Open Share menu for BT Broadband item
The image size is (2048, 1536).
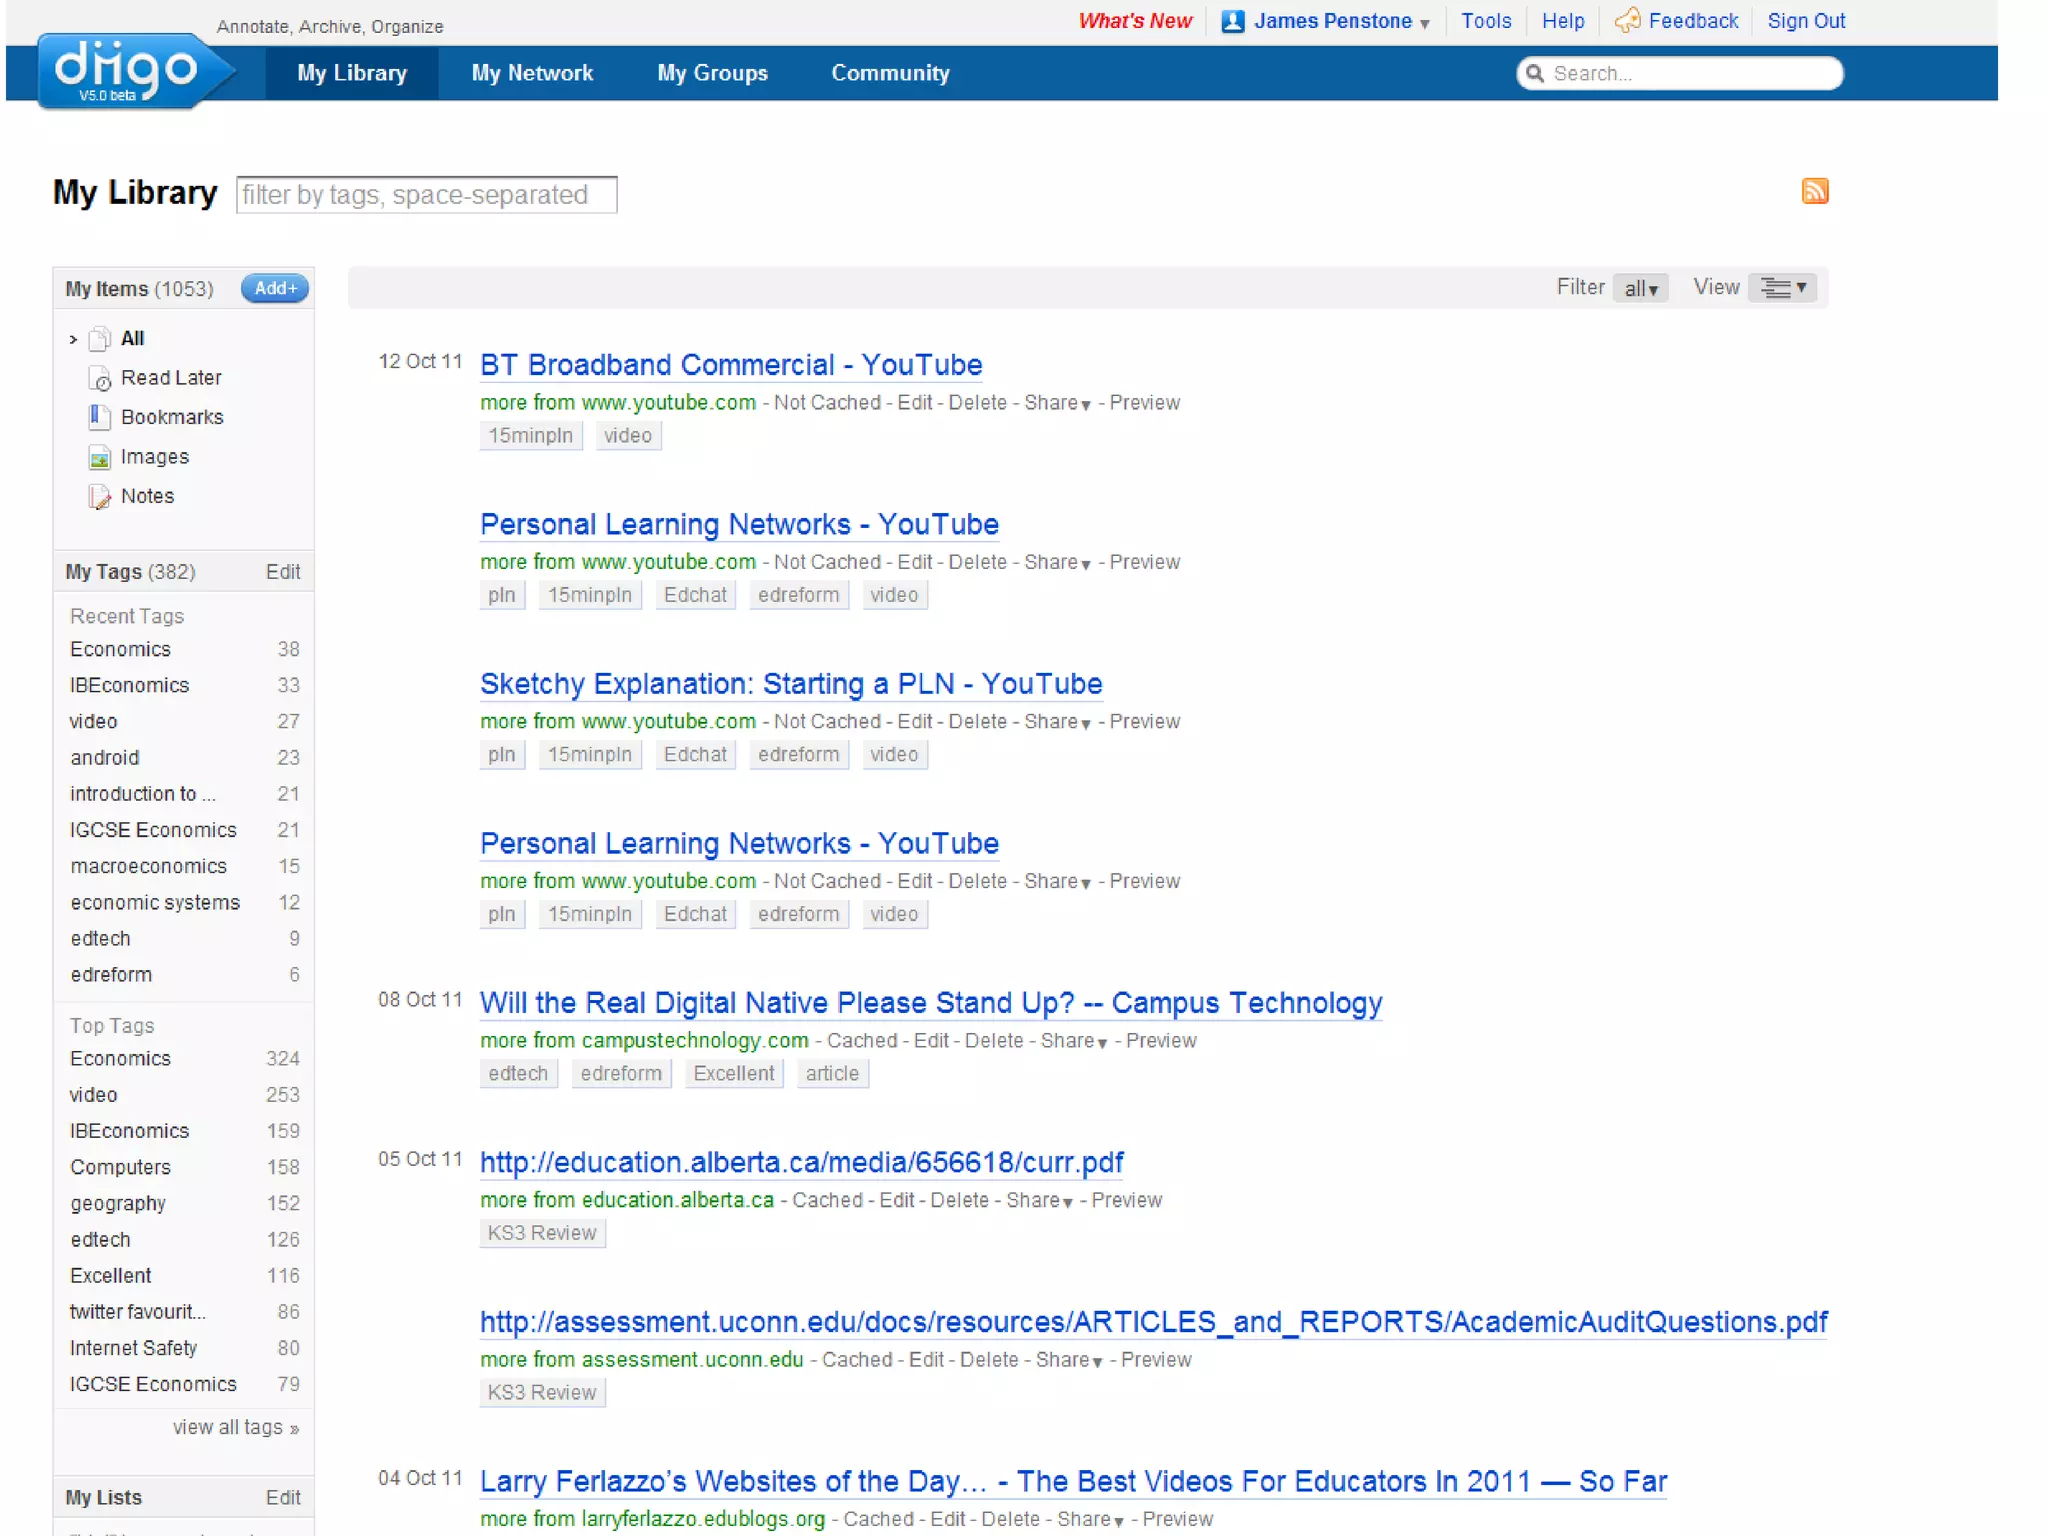pyautogui.click(x=1057, y=403)
